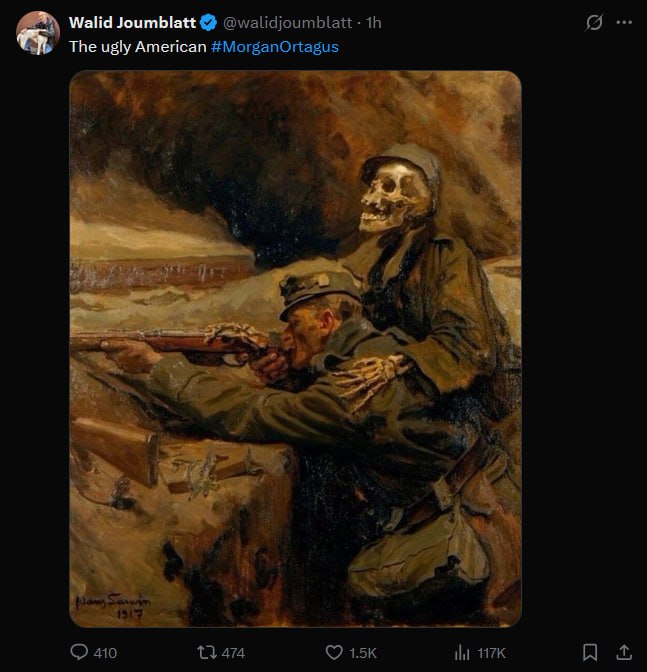Like the post with the heart icon
The width and height of the screenshot is (647, 672).
(x=335, y=652)
